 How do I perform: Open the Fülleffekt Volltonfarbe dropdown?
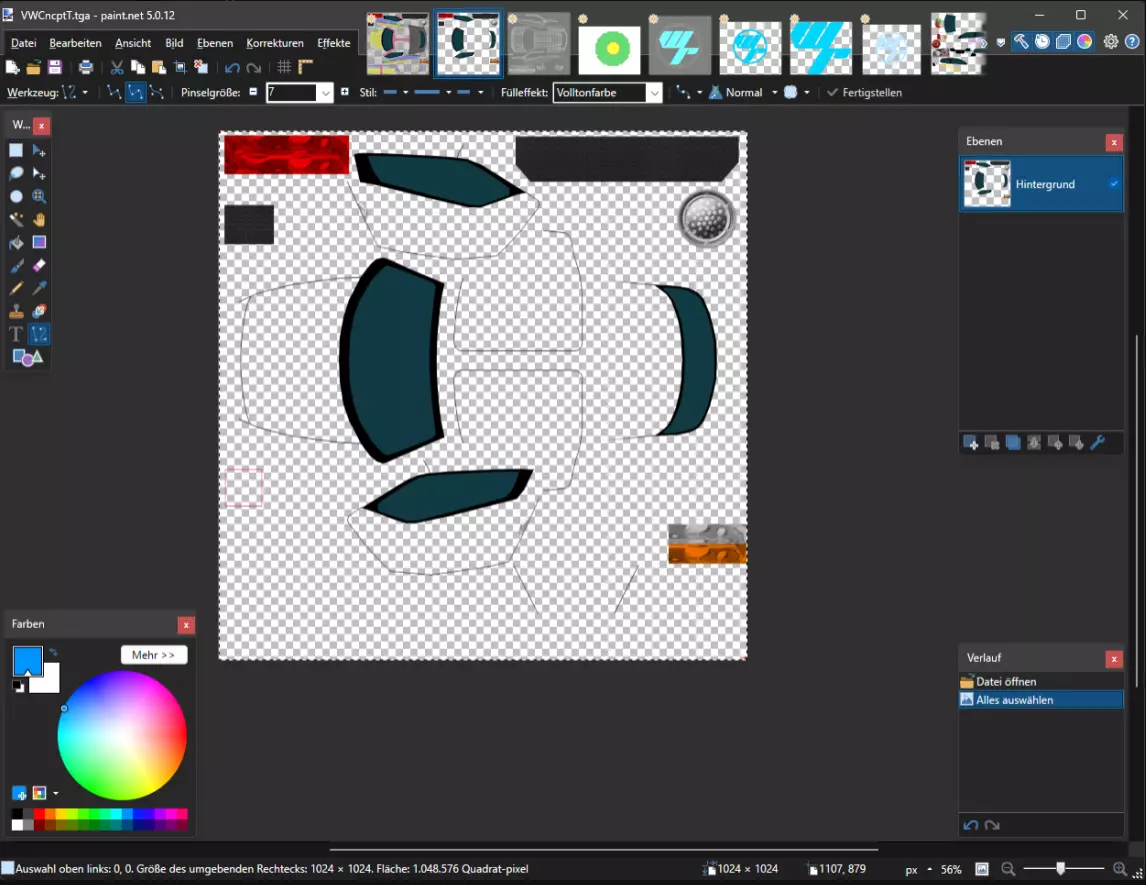[x=654, y=93]
